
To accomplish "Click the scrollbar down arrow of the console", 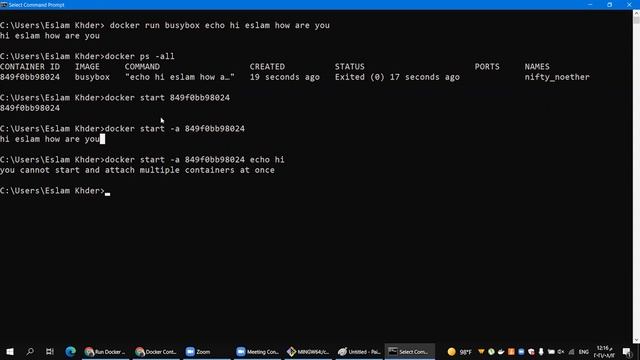I will click(636, 340).
